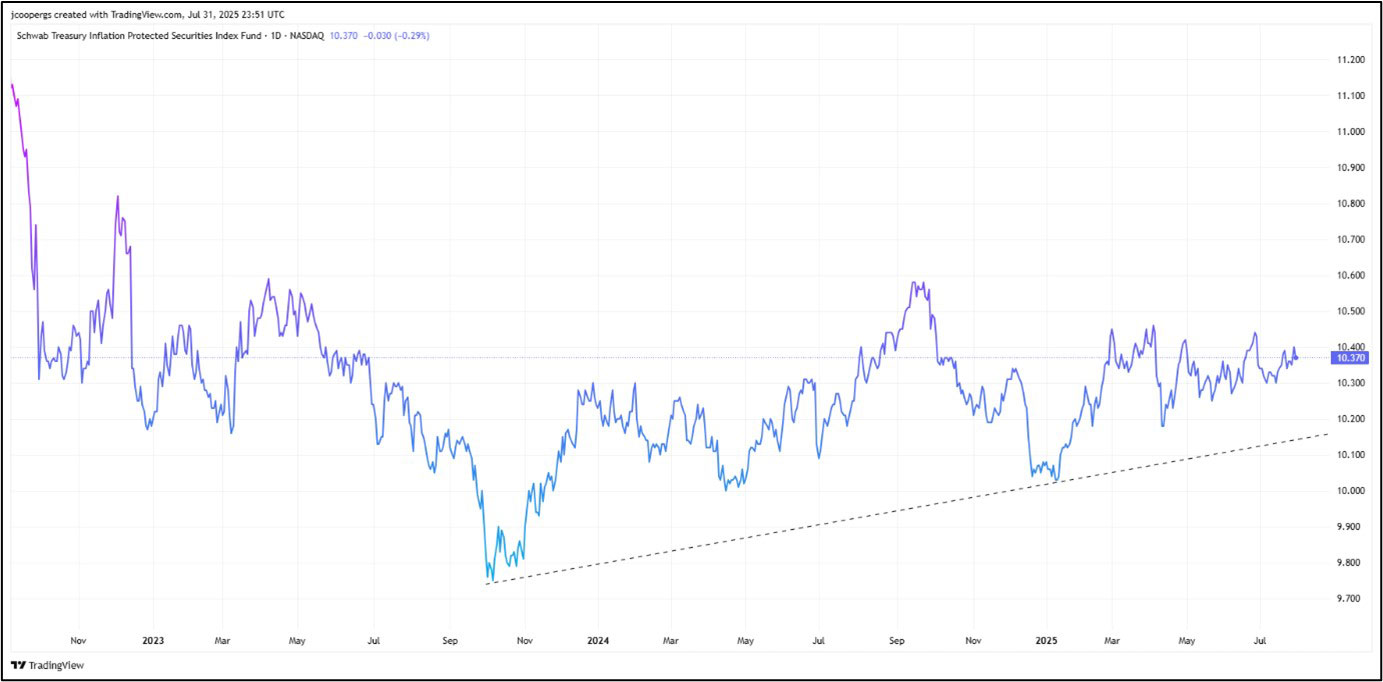Click the 10.100 price axis label
The height and width of the screenshot is (682, 1383).
1350,455
